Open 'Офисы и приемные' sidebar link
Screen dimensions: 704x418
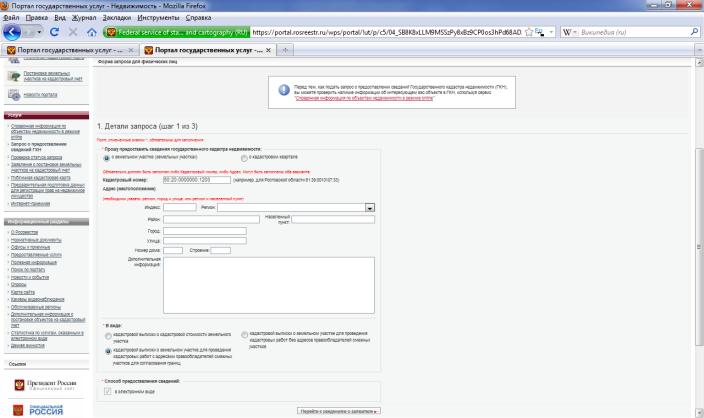(31, 247)
